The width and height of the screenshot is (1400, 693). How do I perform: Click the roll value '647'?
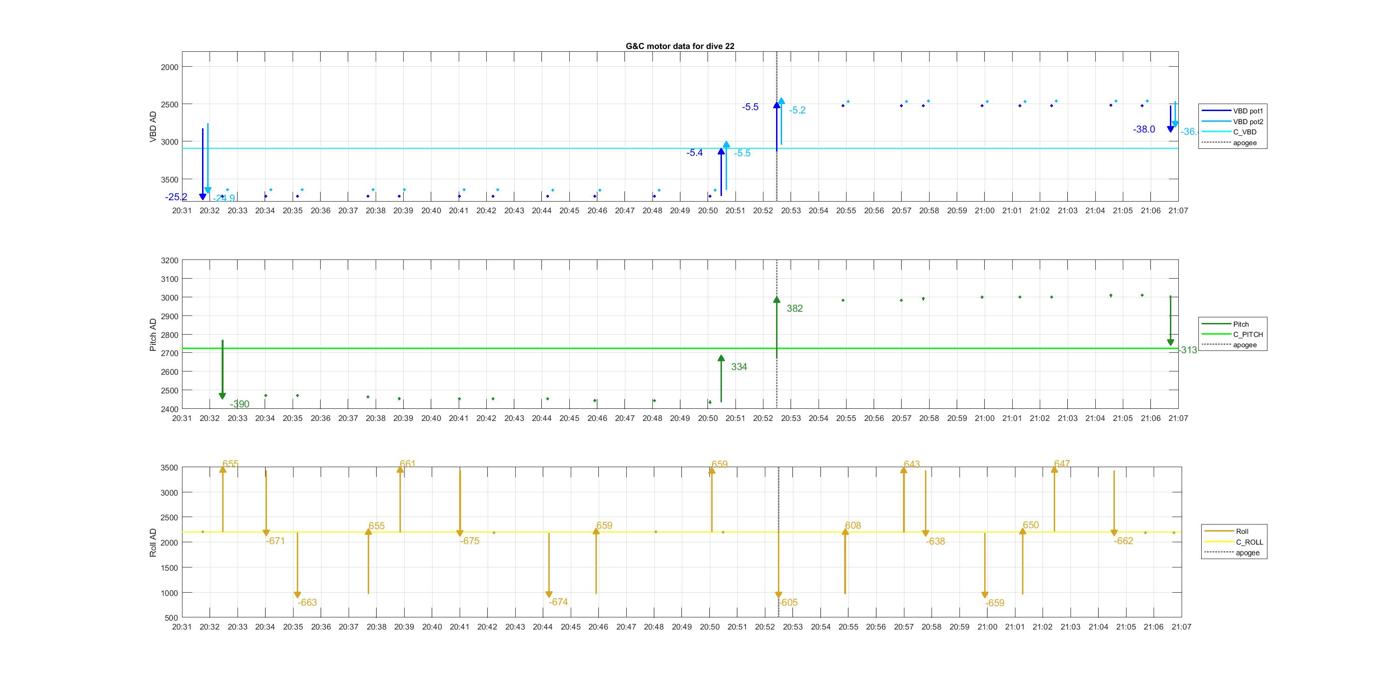1062,464
